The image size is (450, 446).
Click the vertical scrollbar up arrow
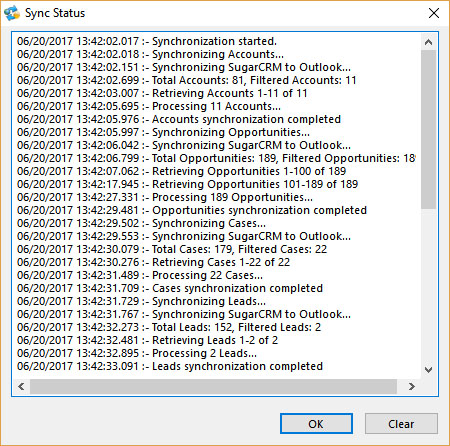click(428, 42)
